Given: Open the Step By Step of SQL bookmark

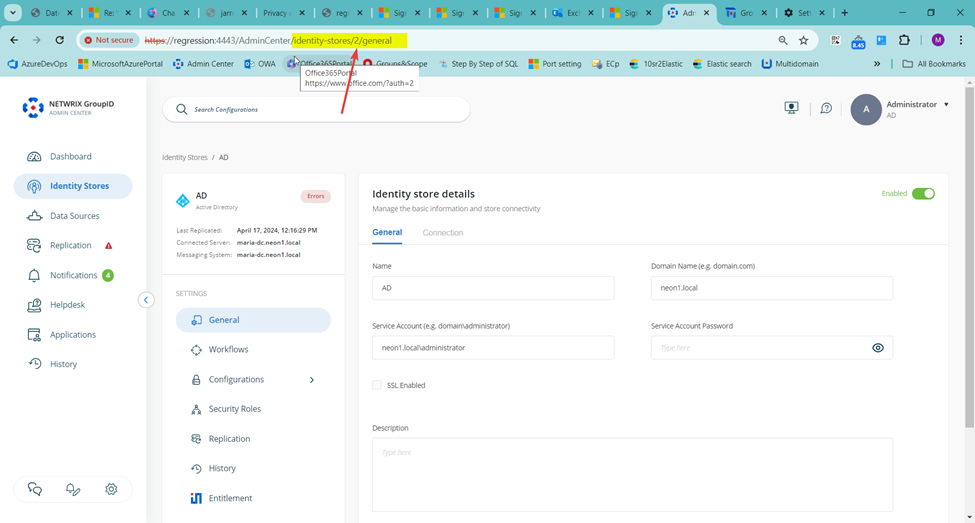Looking at the screenshot, I should coord(478,63).
